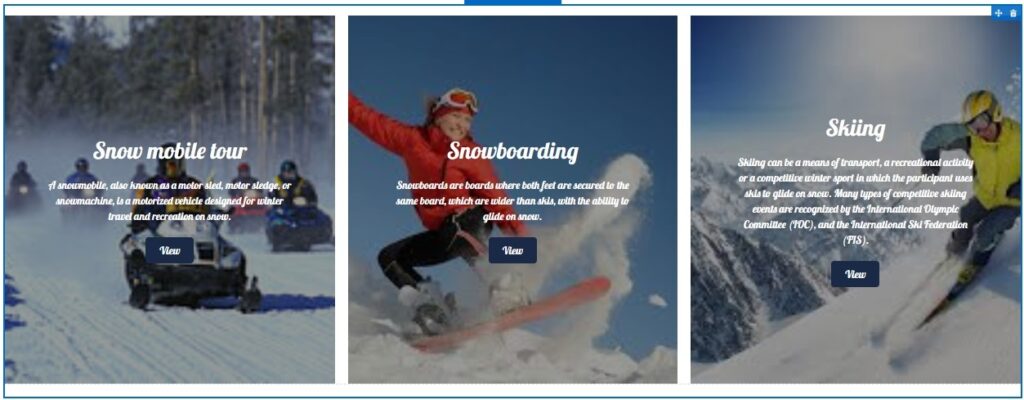Select the Snow mobile tour heading

coord(170,151)
